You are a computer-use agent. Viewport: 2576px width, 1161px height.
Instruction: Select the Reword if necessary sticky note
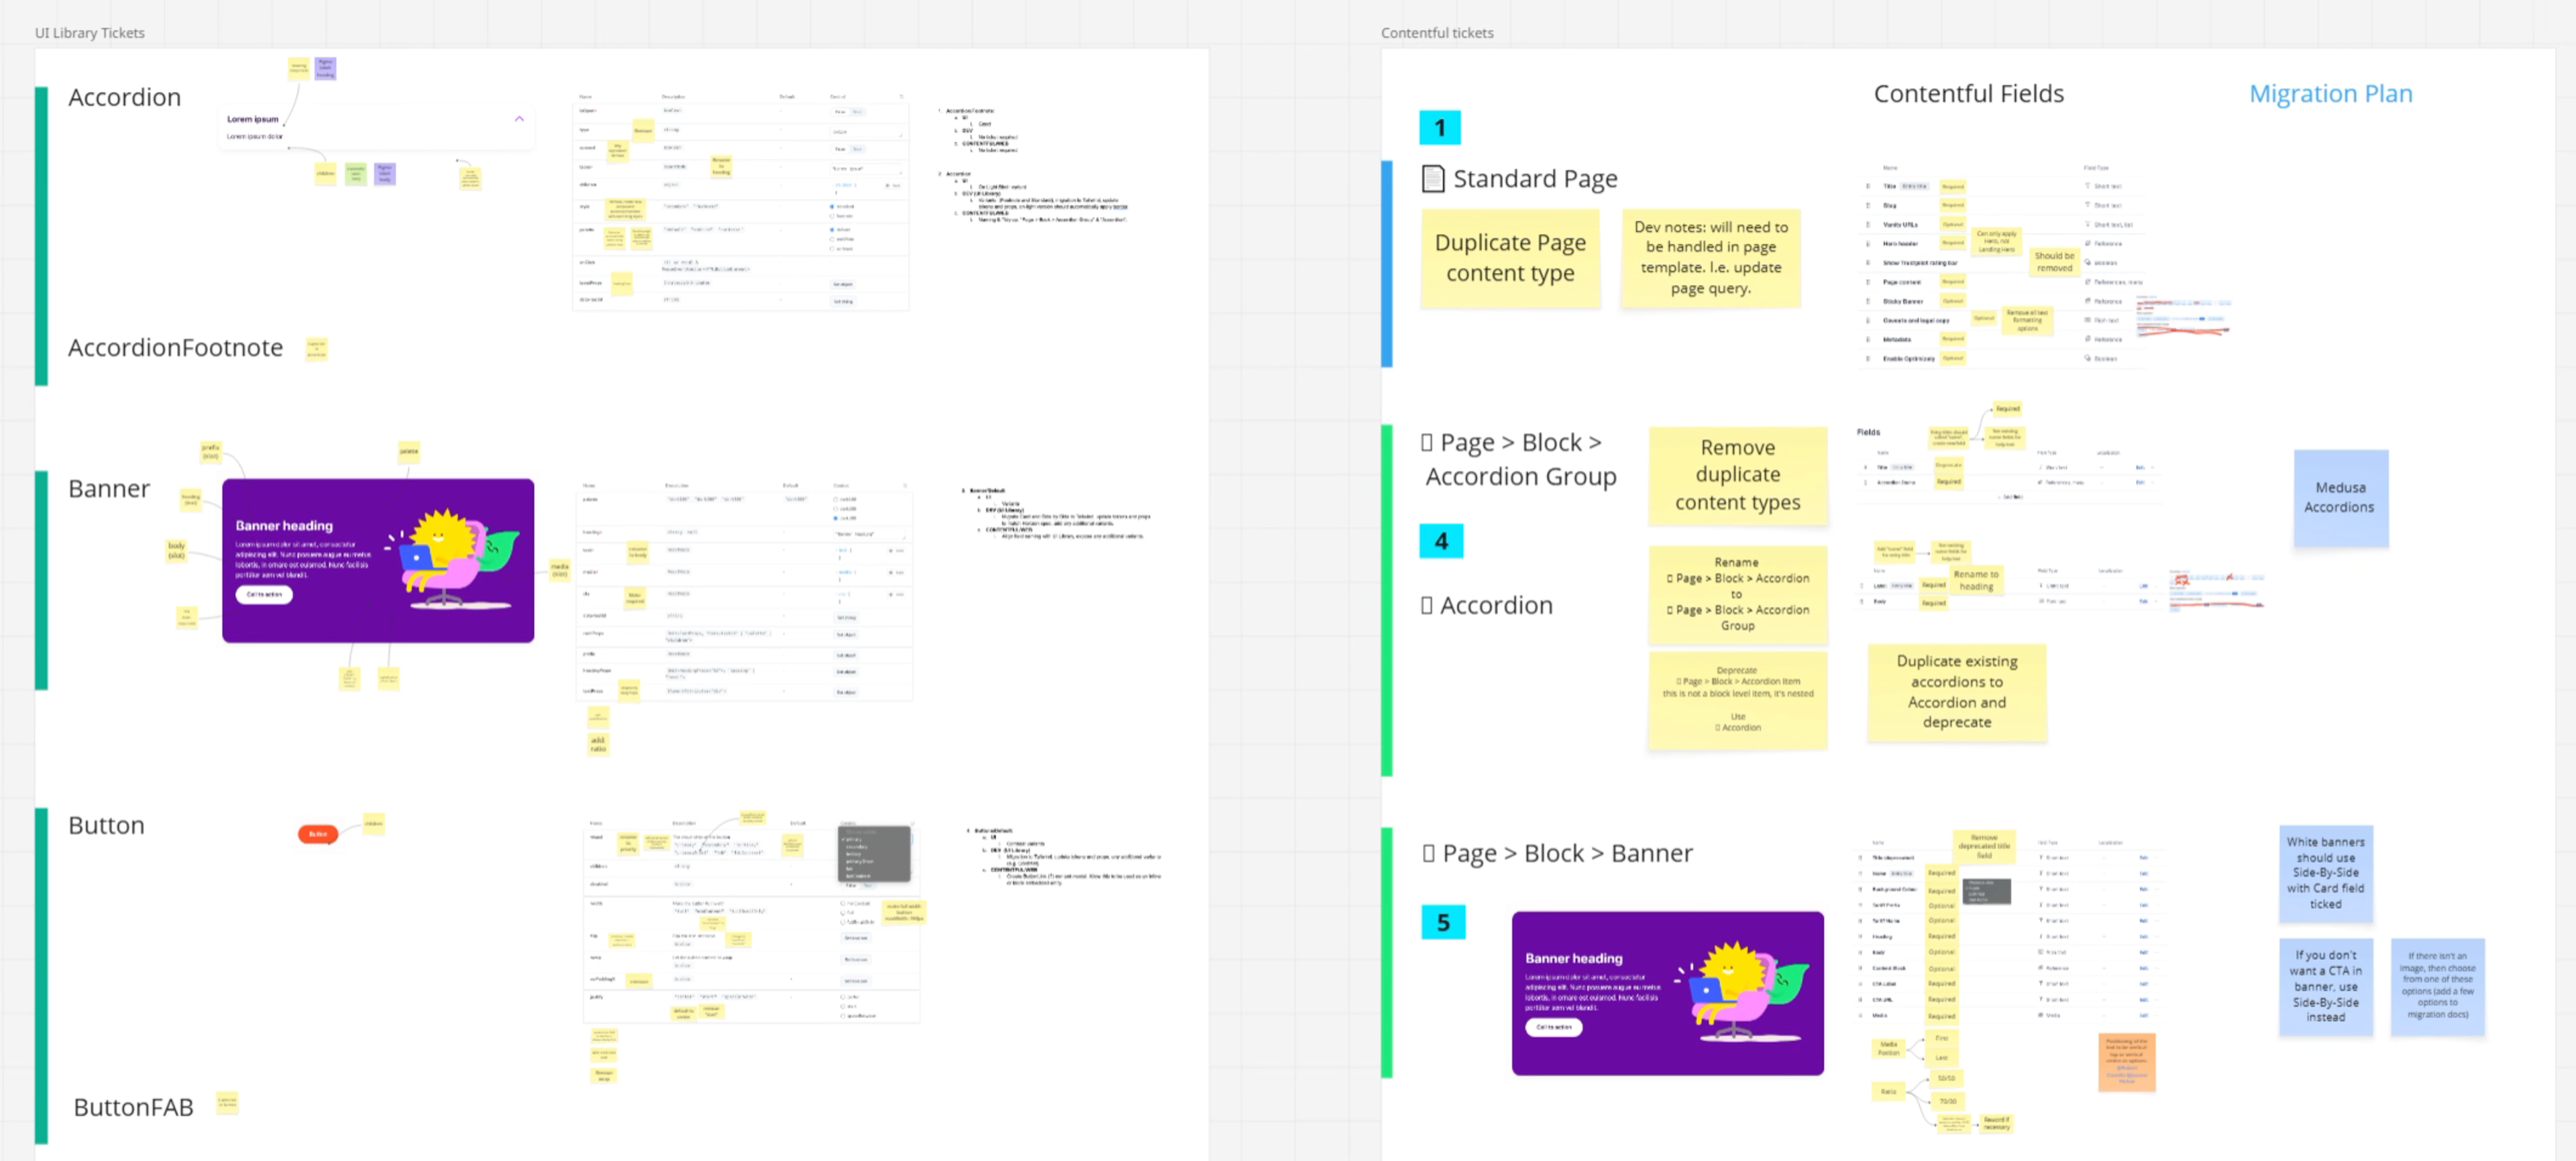coord(1996,1123)
